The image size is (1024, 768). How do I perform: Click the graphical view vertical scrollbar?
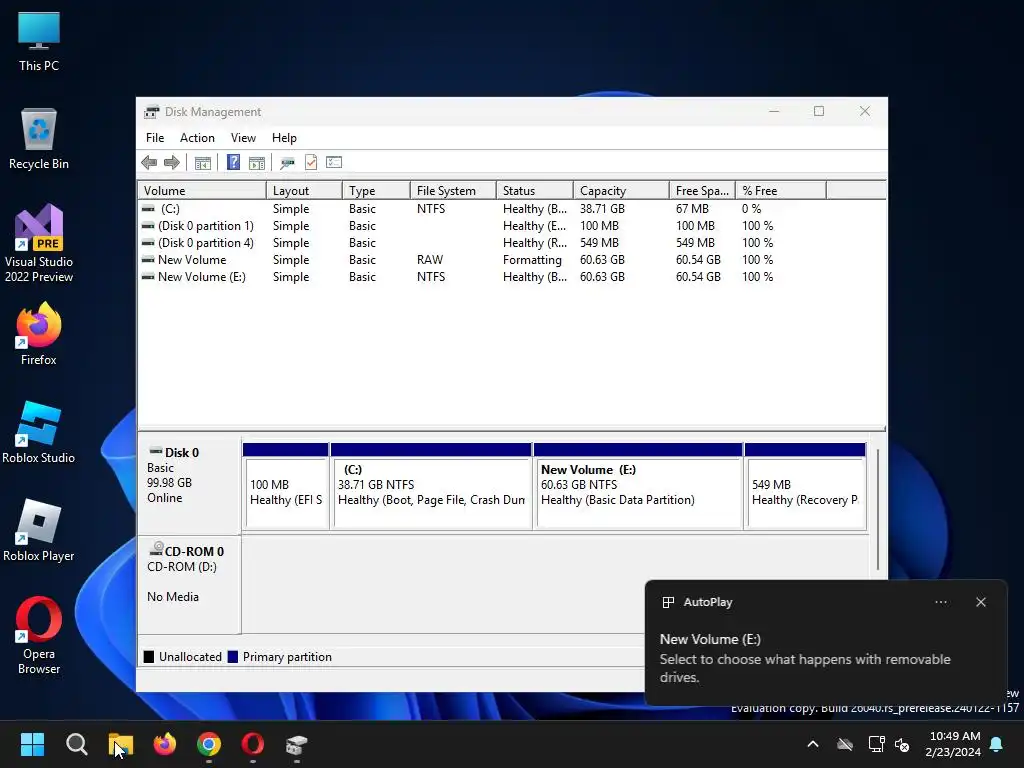[878, 509]
